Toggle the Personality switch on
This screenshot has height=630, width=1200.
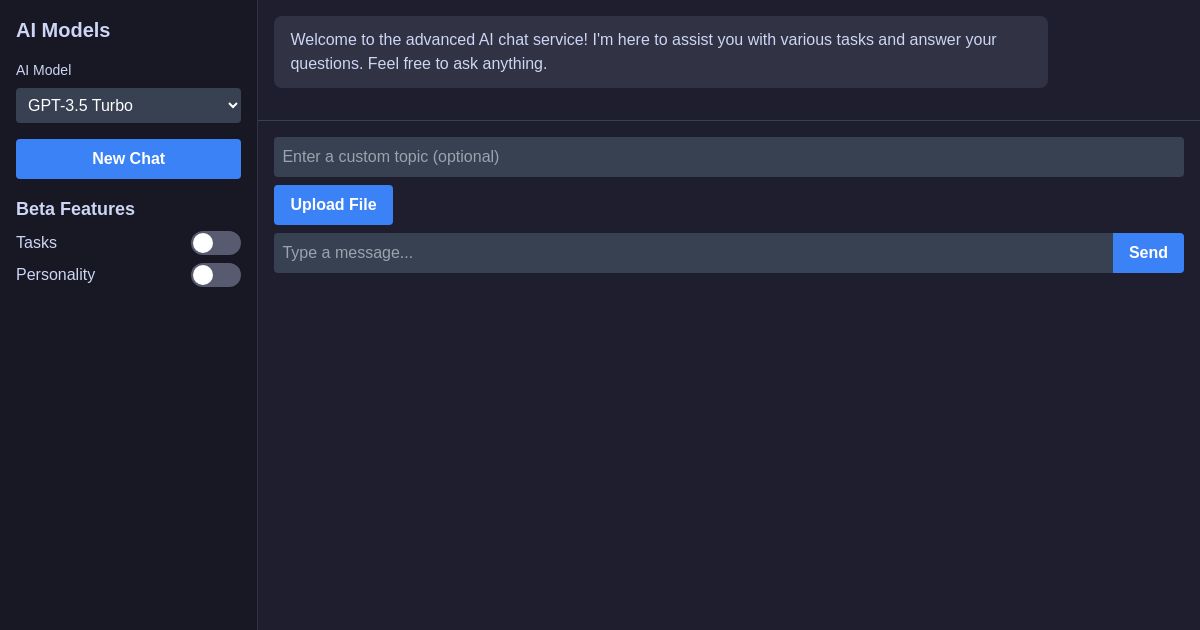click(x=216, y=275)
